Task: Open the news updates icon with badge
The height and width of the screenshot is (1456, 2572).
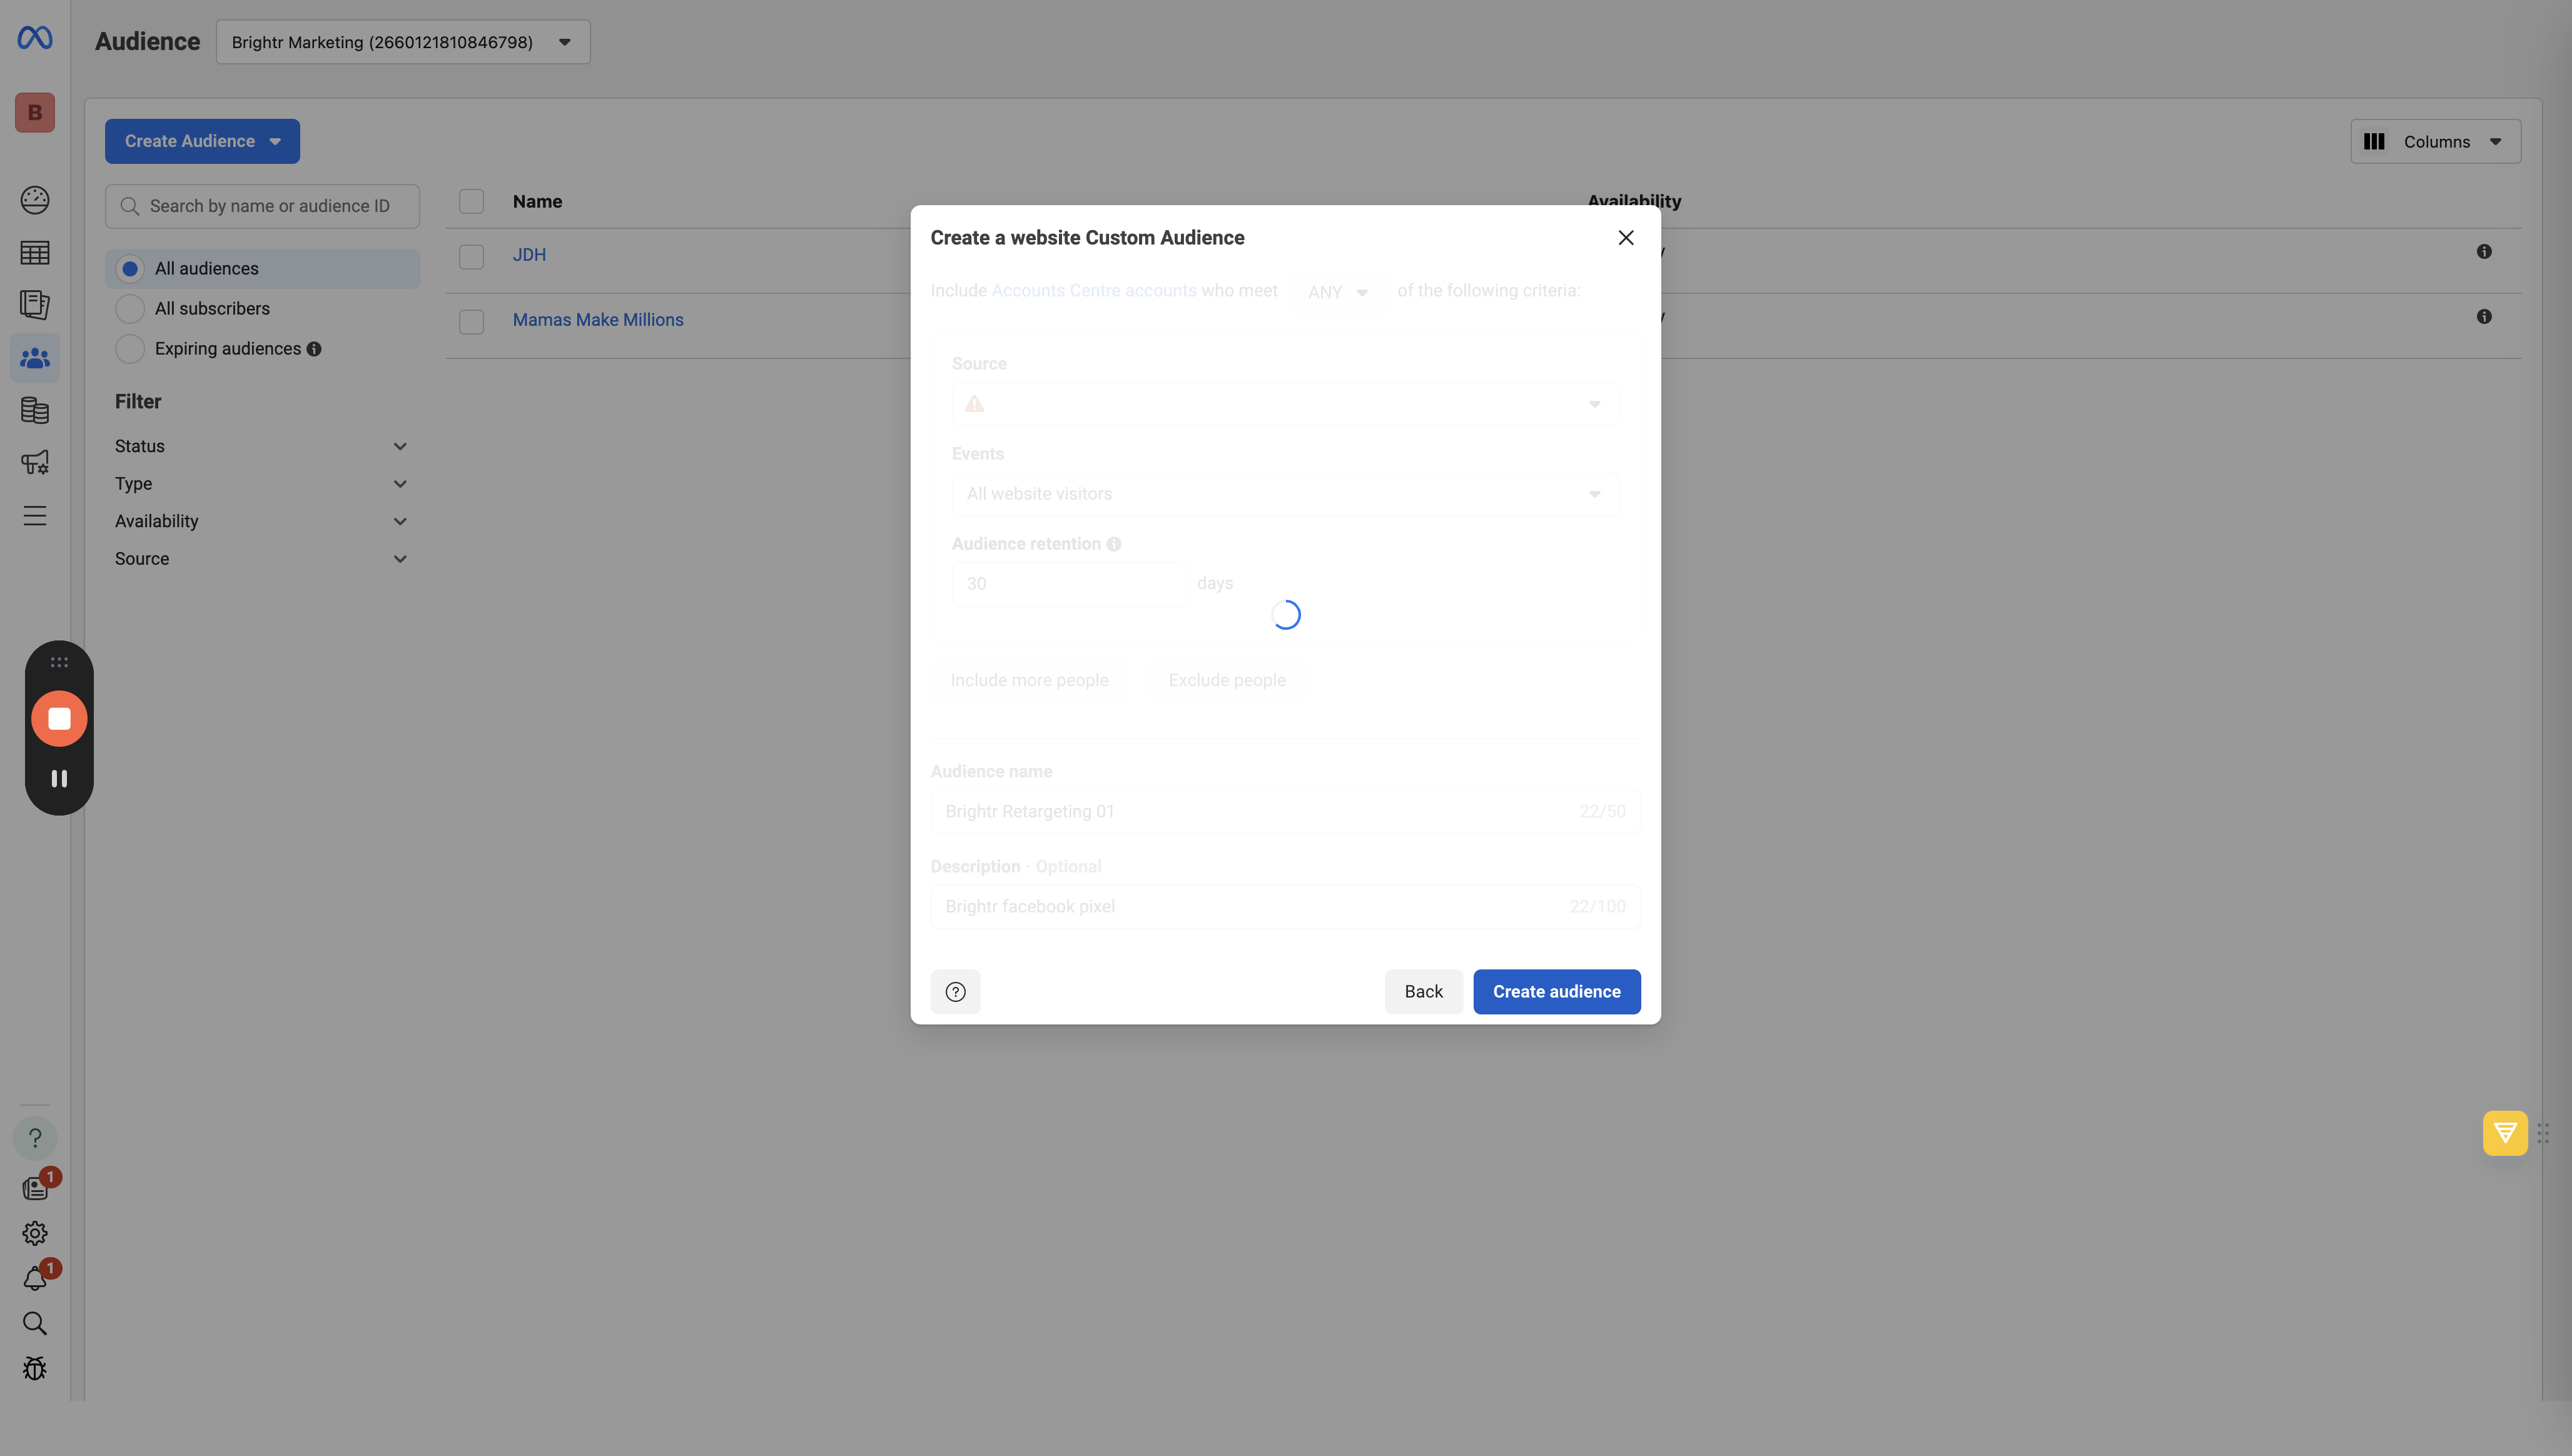Action: (x=35, y=1187)
